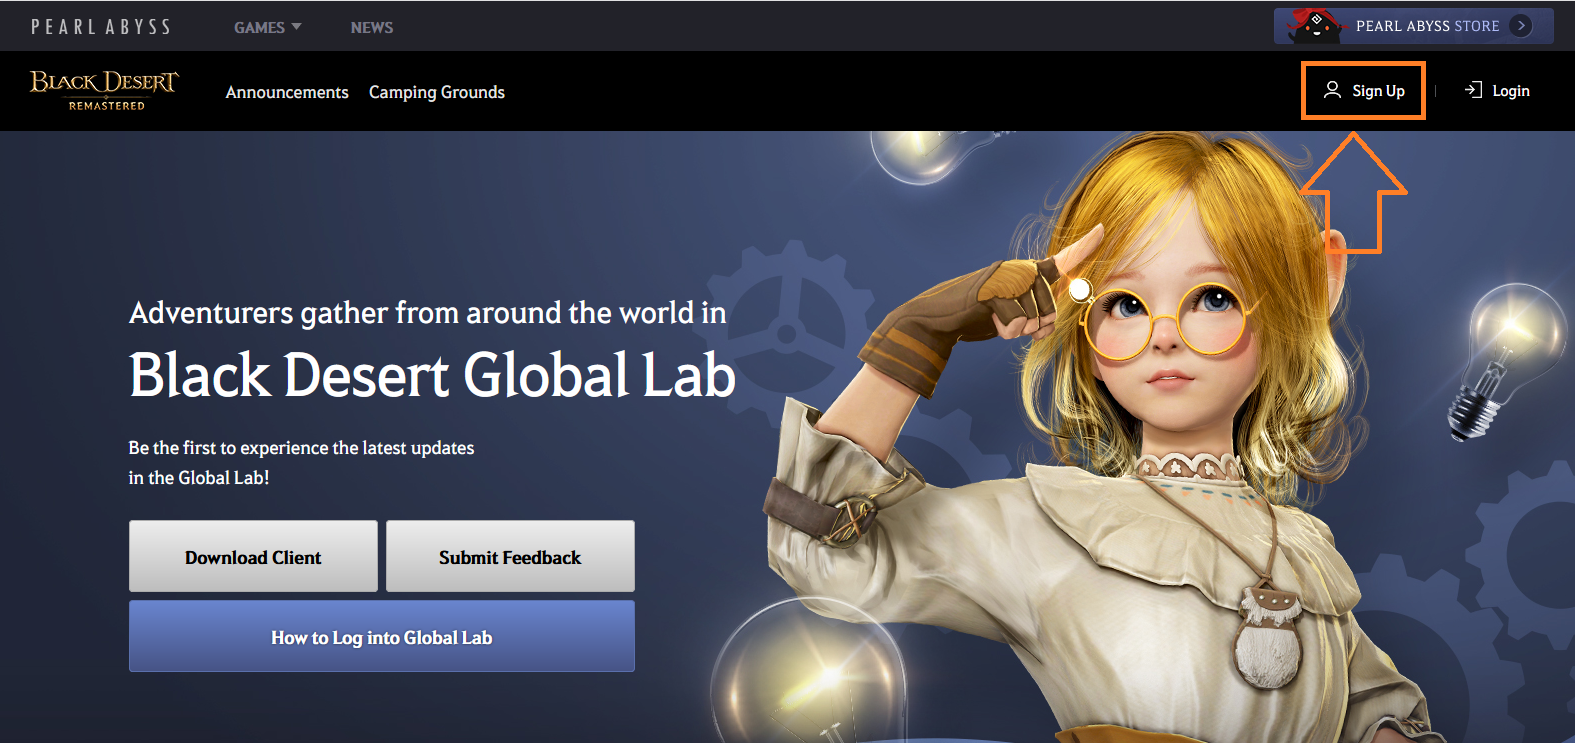Click the Sign Up link
This screenshot has height=743, width=1575.
point(1364,90)
